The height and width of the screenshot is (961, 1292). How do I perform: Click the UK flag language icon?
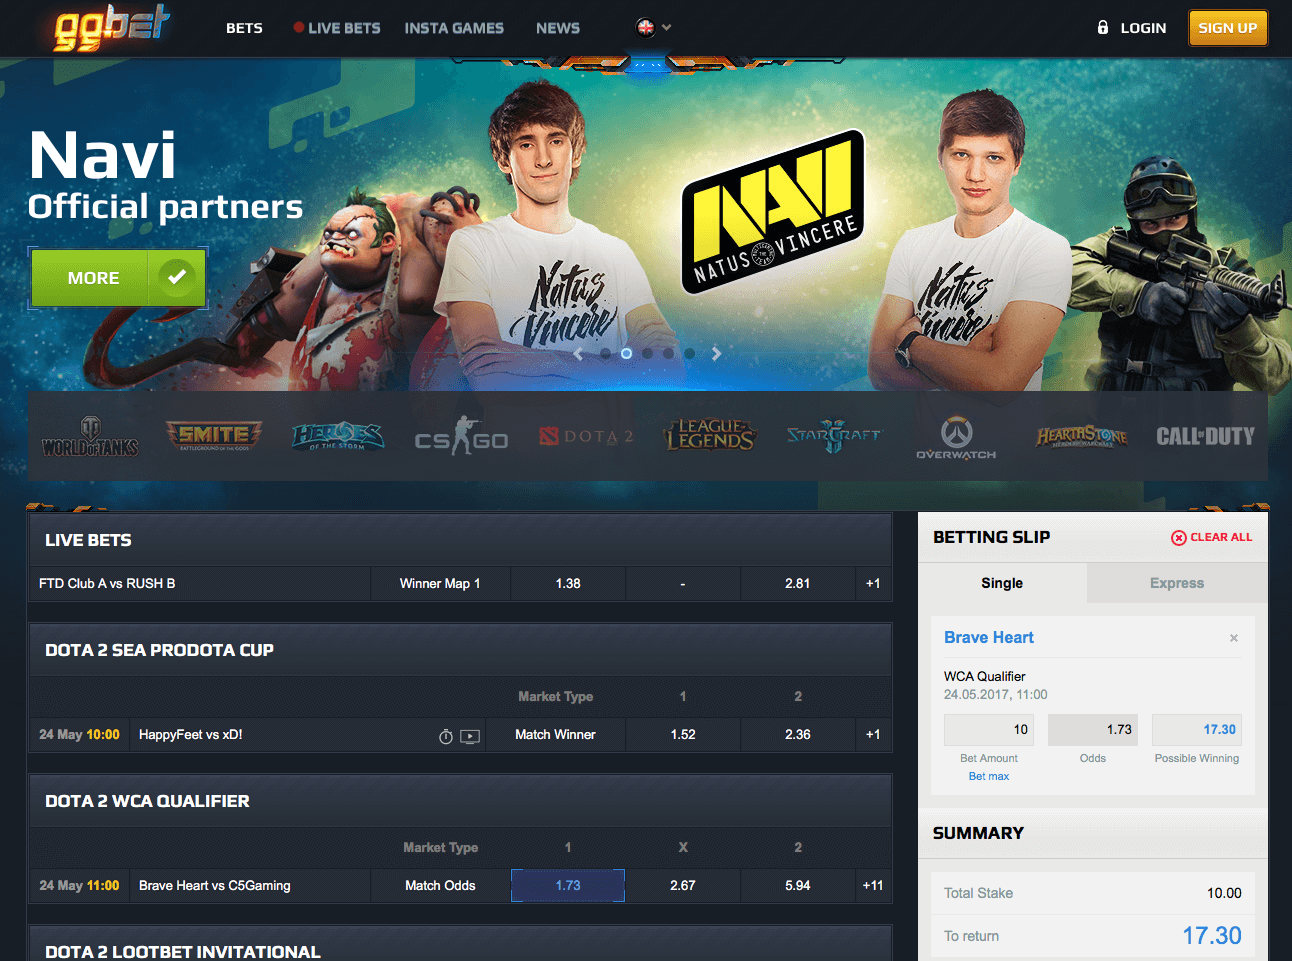click(646, 28)
